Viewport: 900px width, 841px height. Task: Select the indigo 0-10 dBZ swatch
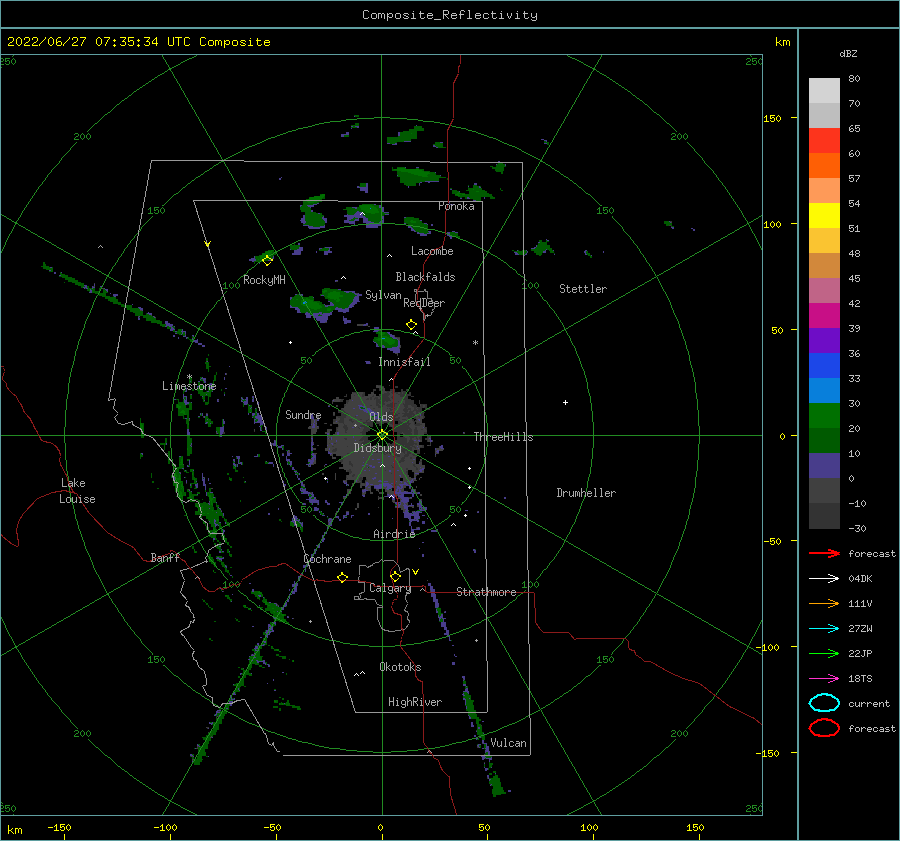tap(824, 466)
